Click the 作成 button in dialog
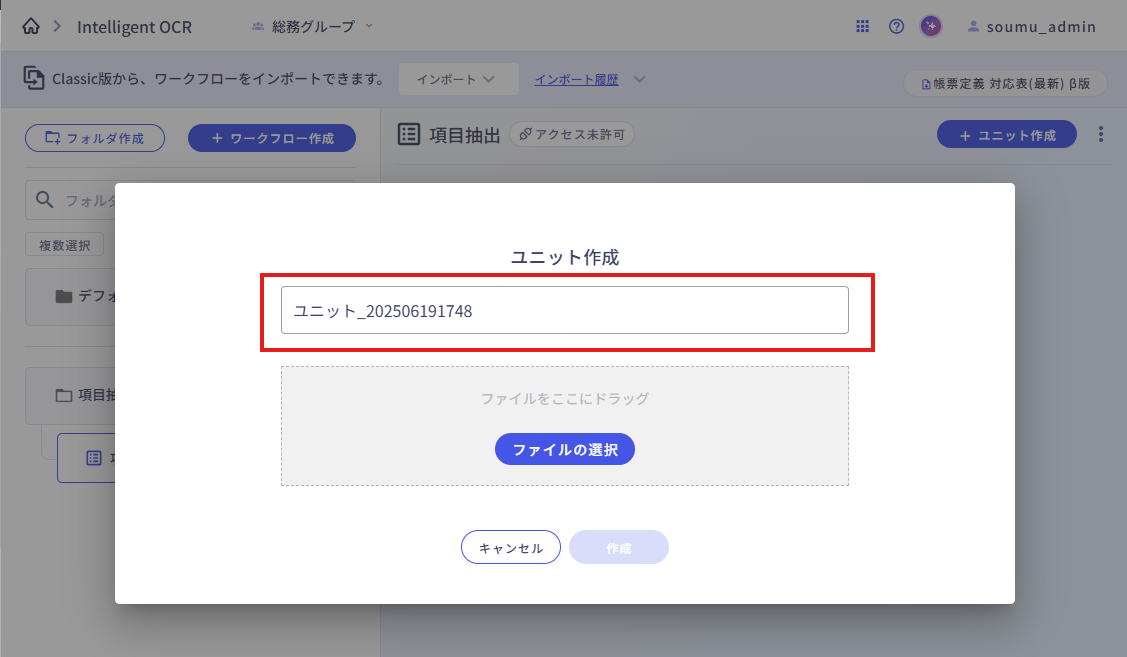Screen dimensions: 1127x657 (x=618, y=548)
